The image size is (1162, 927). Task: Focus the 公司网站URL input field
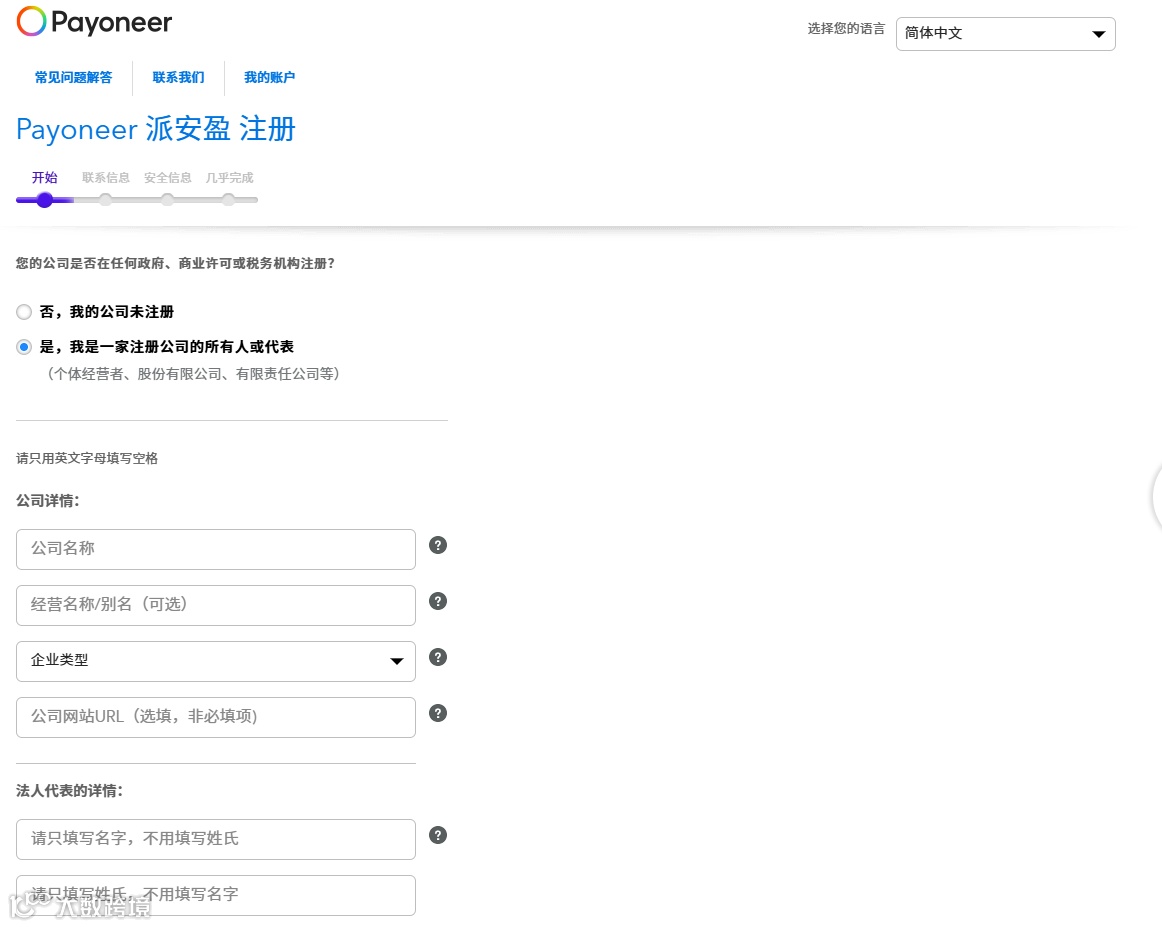[x=216, y=717]
